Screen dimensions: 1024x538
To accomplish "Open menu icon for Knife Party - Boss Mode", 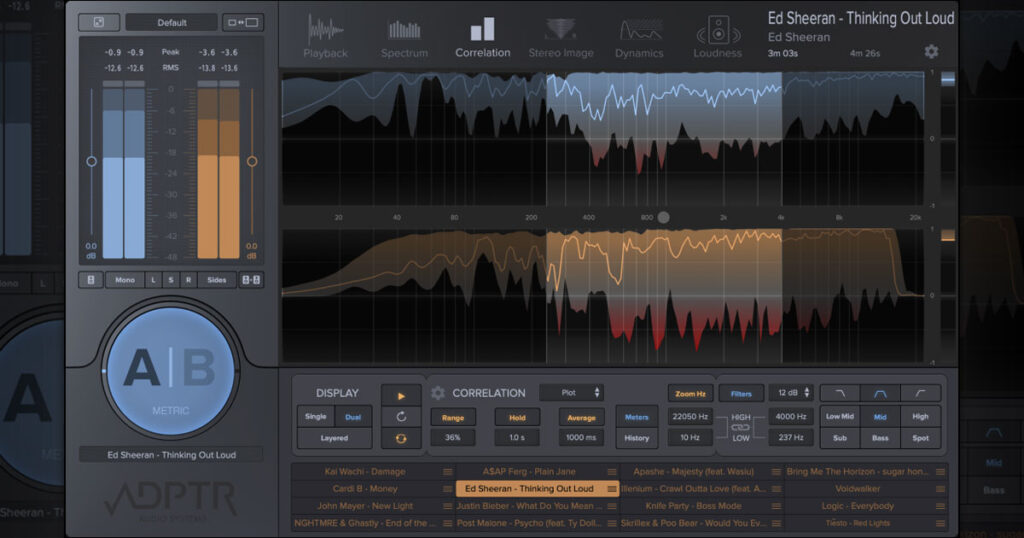I will pos(776,506).
